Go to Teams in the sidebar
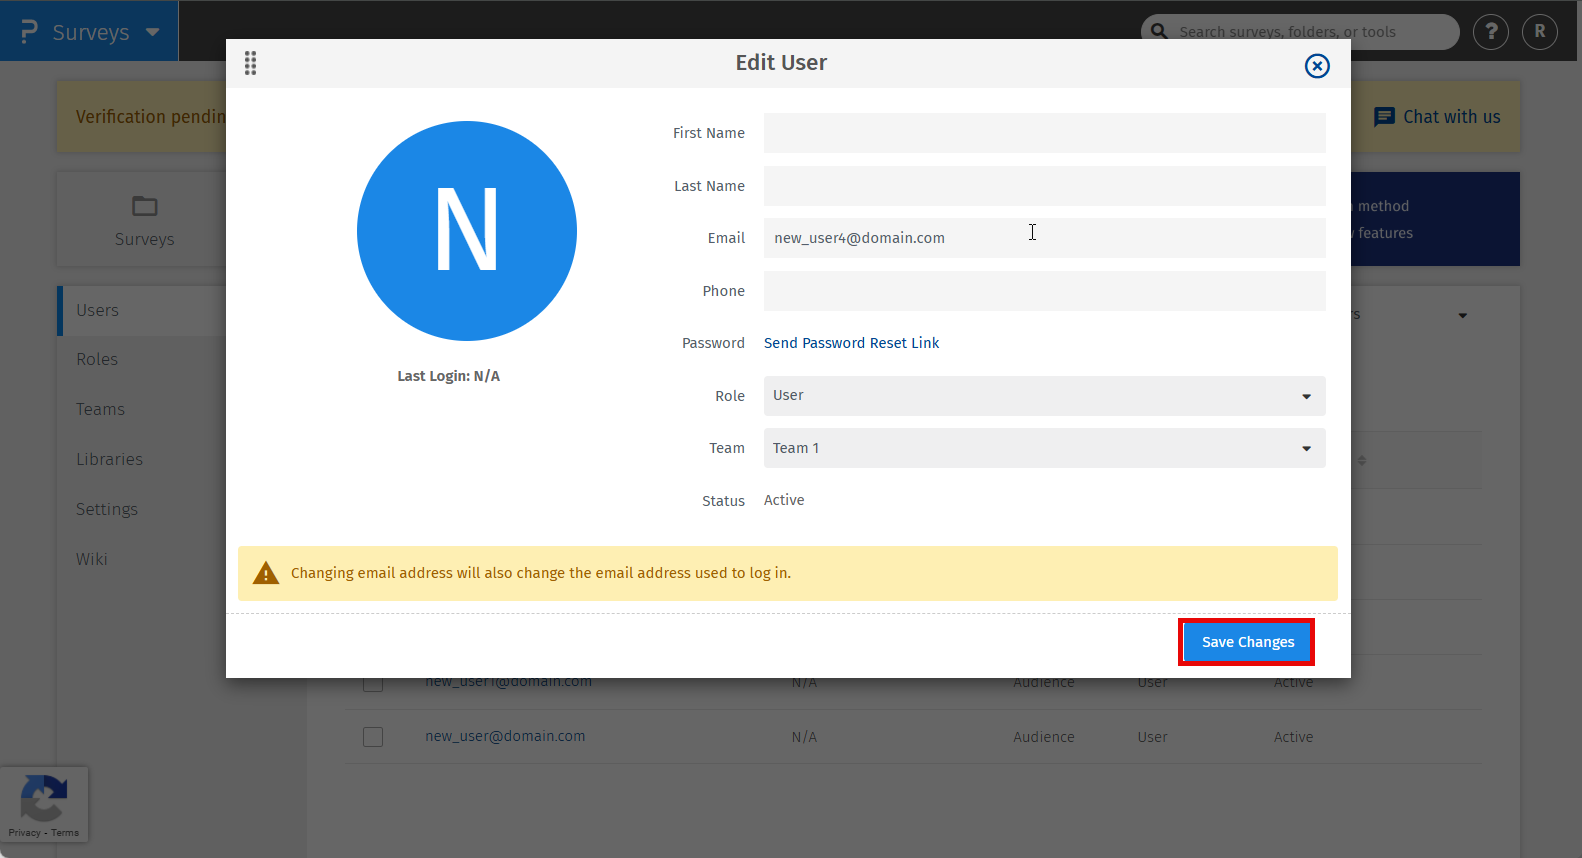 [x=100, y=409]
